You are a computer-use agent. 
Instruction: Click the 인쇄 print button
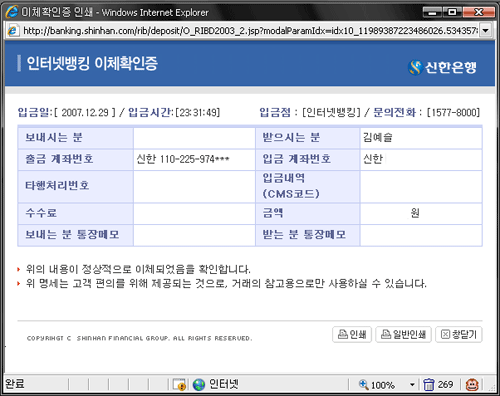click(352, 334)
